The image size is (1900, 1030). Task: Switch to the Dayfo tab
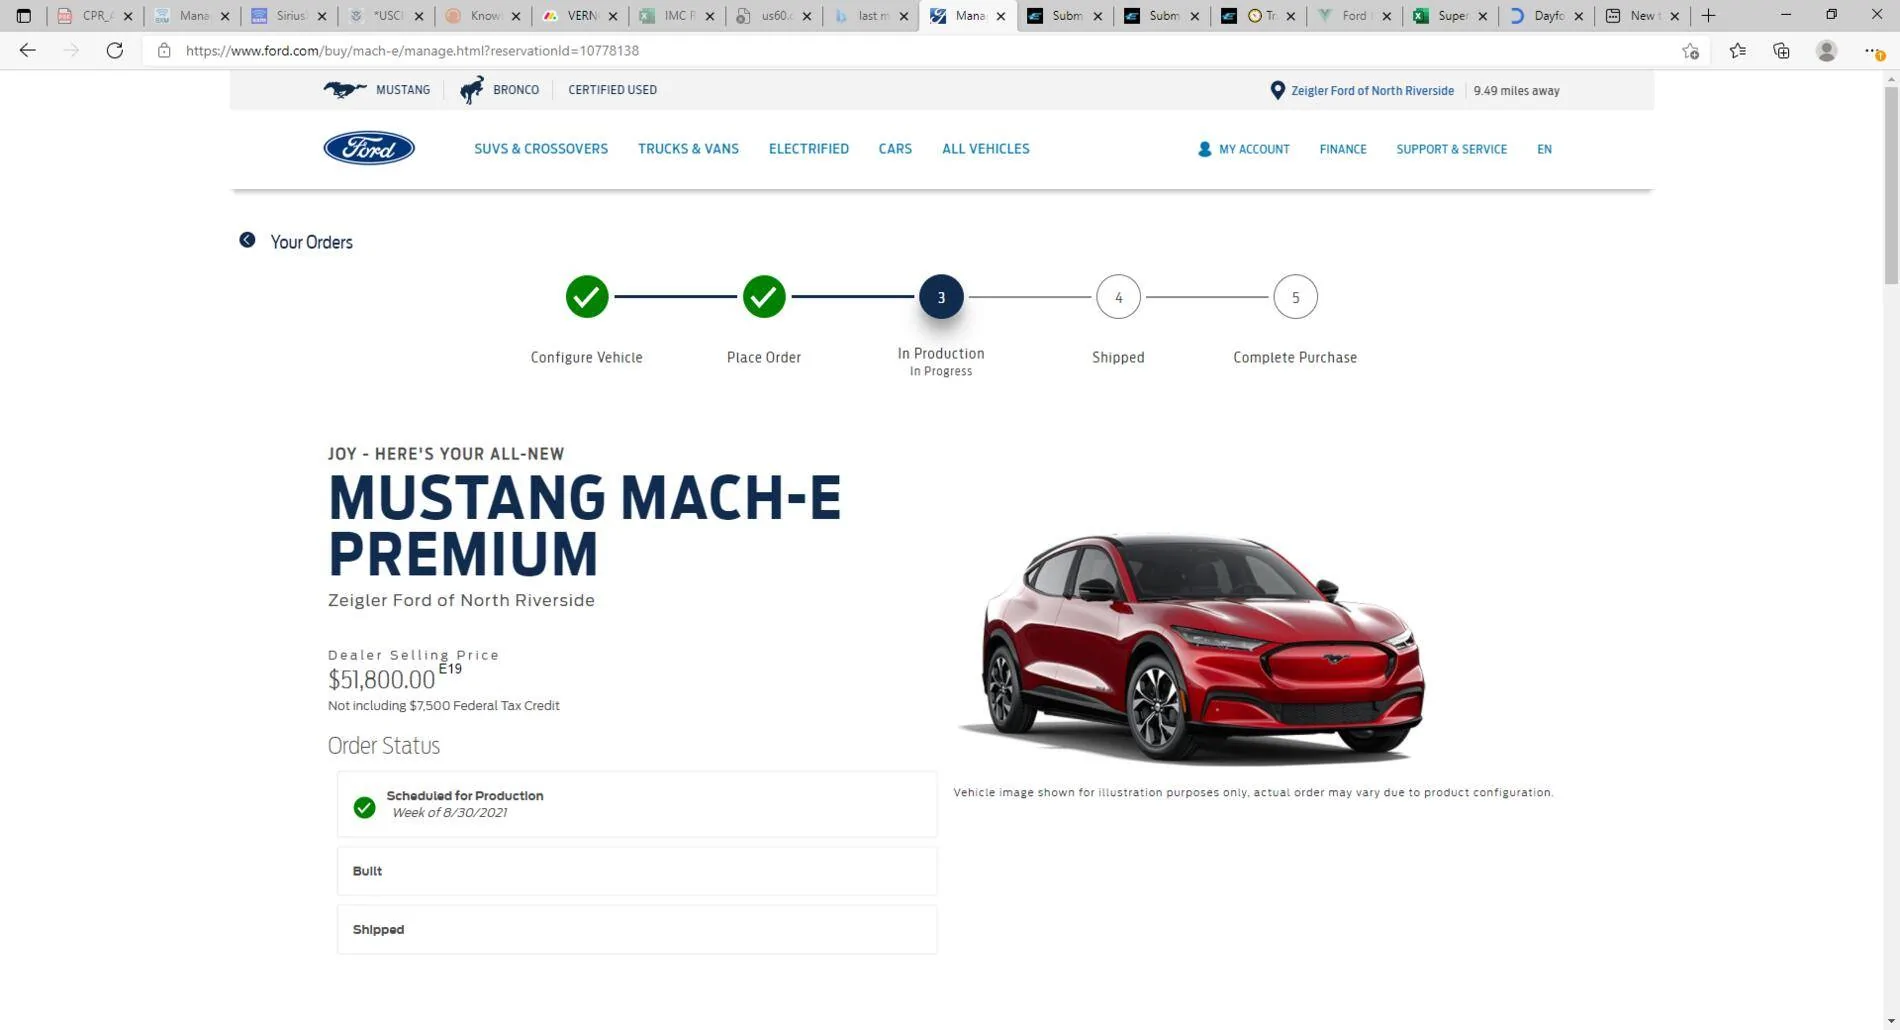1547,16
